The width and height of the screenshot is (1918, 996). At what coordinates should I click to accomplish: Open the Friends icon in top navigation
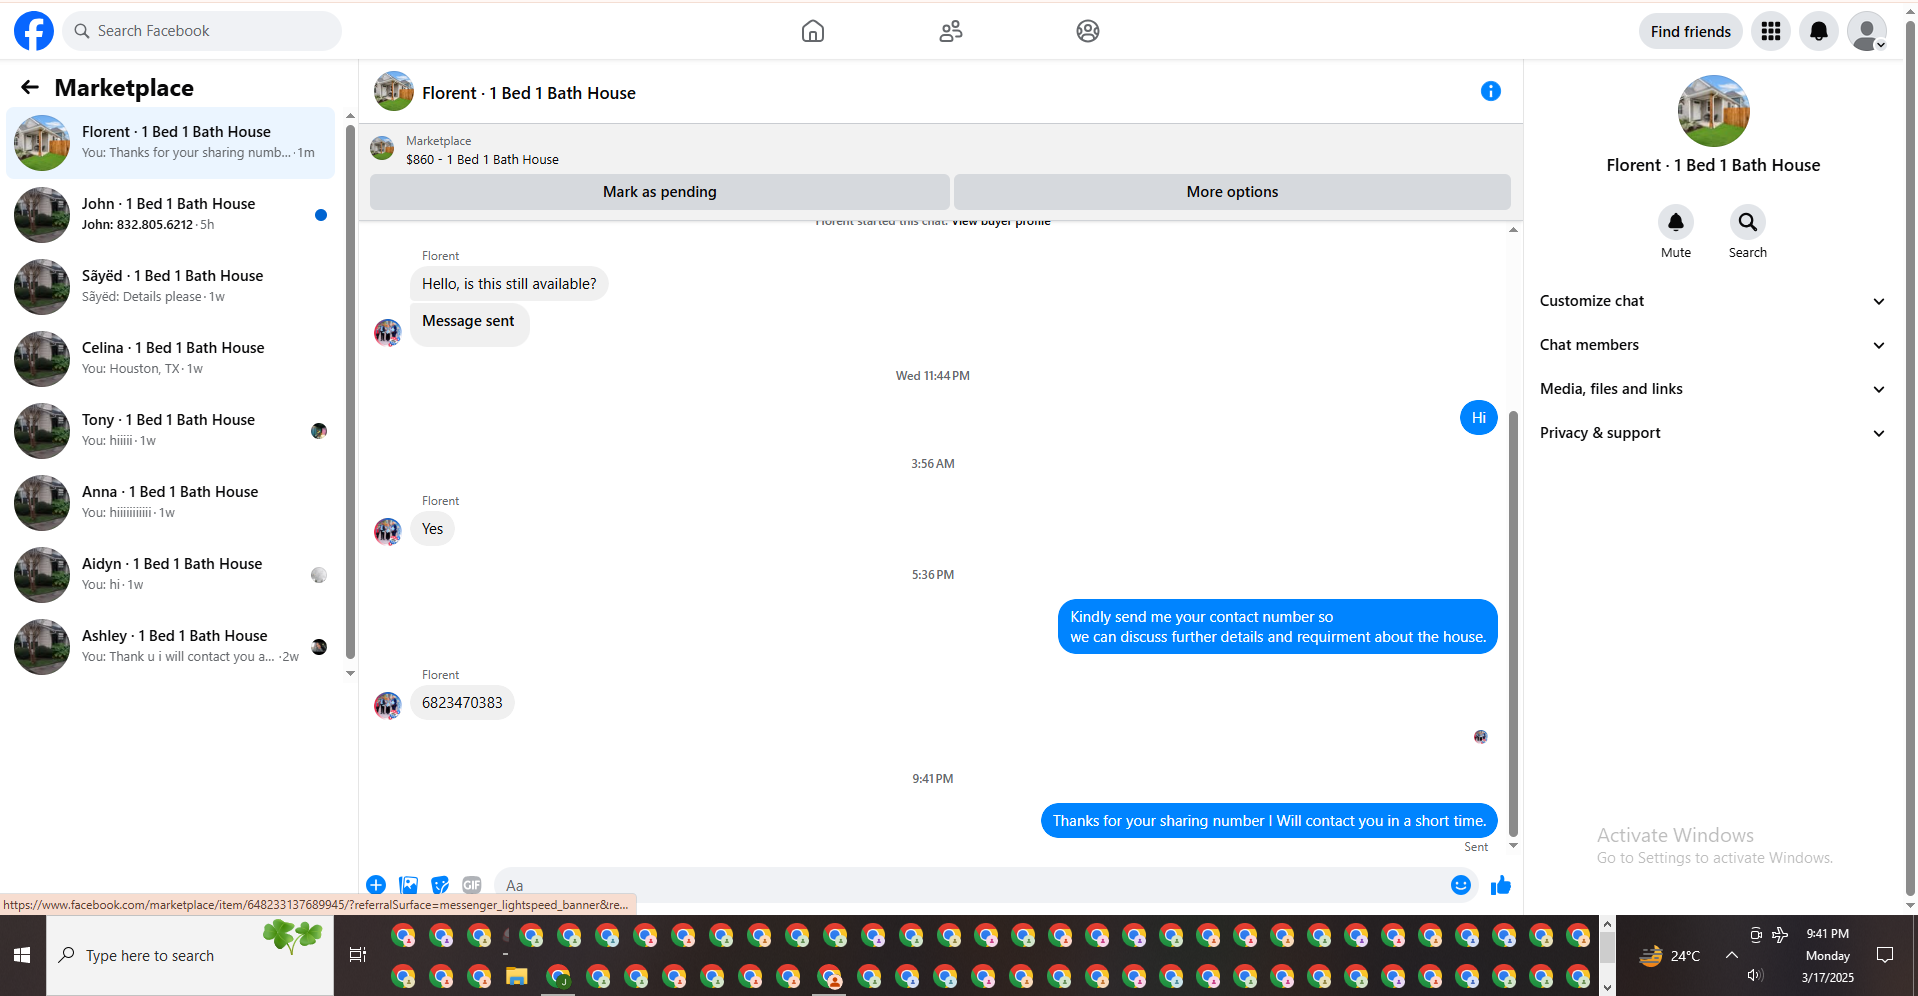pyautogui.click(x=951, y=31)
